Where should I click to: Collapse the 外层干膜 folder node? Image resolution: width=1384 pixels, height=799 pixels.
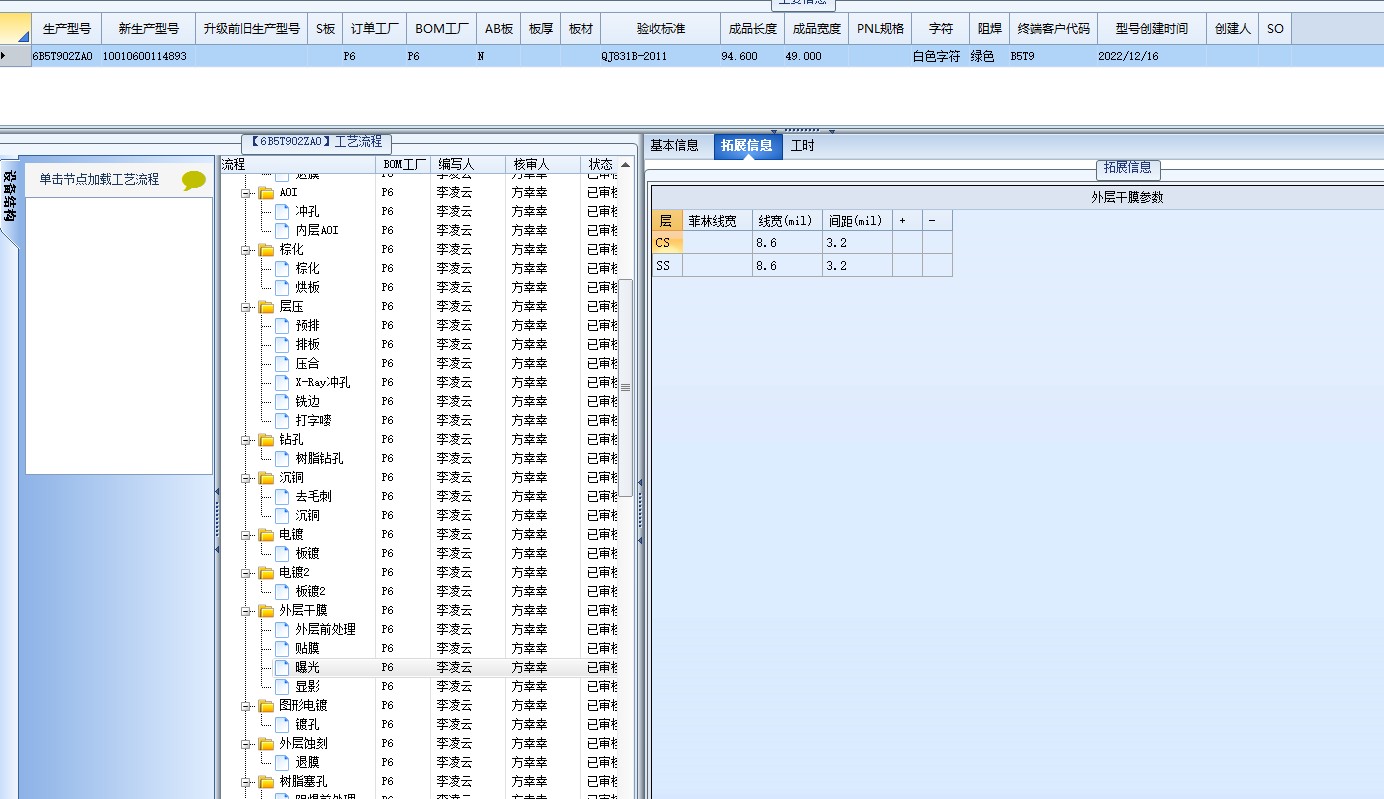click(x=246, y=611)
